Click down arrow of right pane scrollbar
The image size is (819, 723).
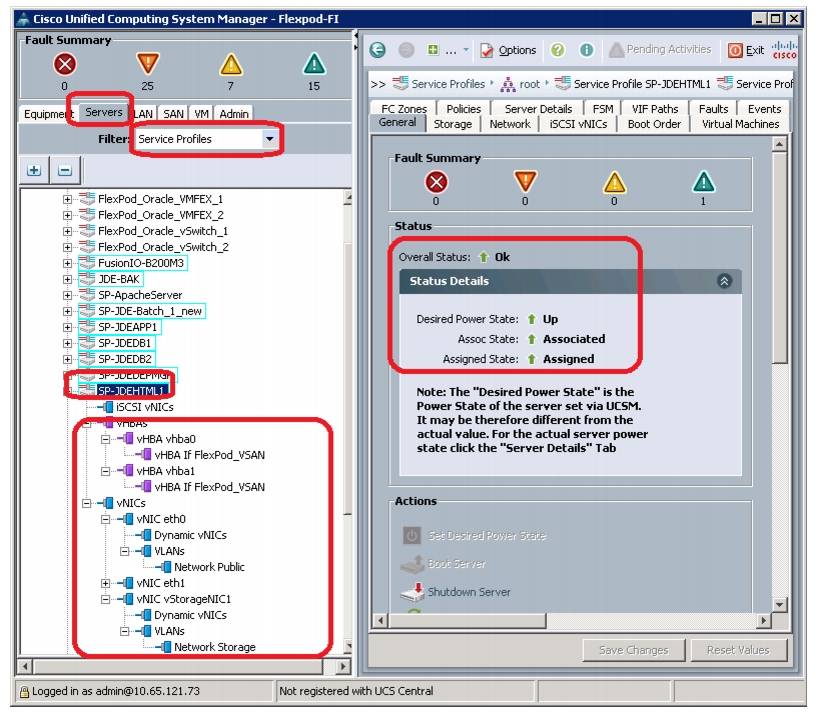pos(779,605)
